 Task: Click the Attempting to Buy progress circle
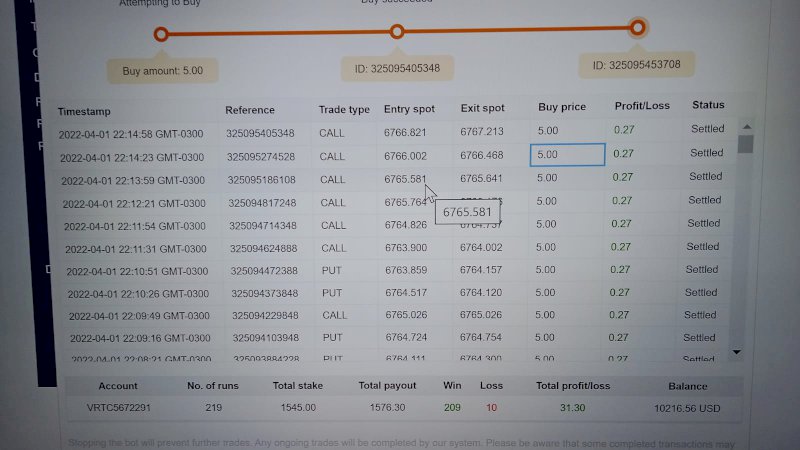[x=161, y=34]
